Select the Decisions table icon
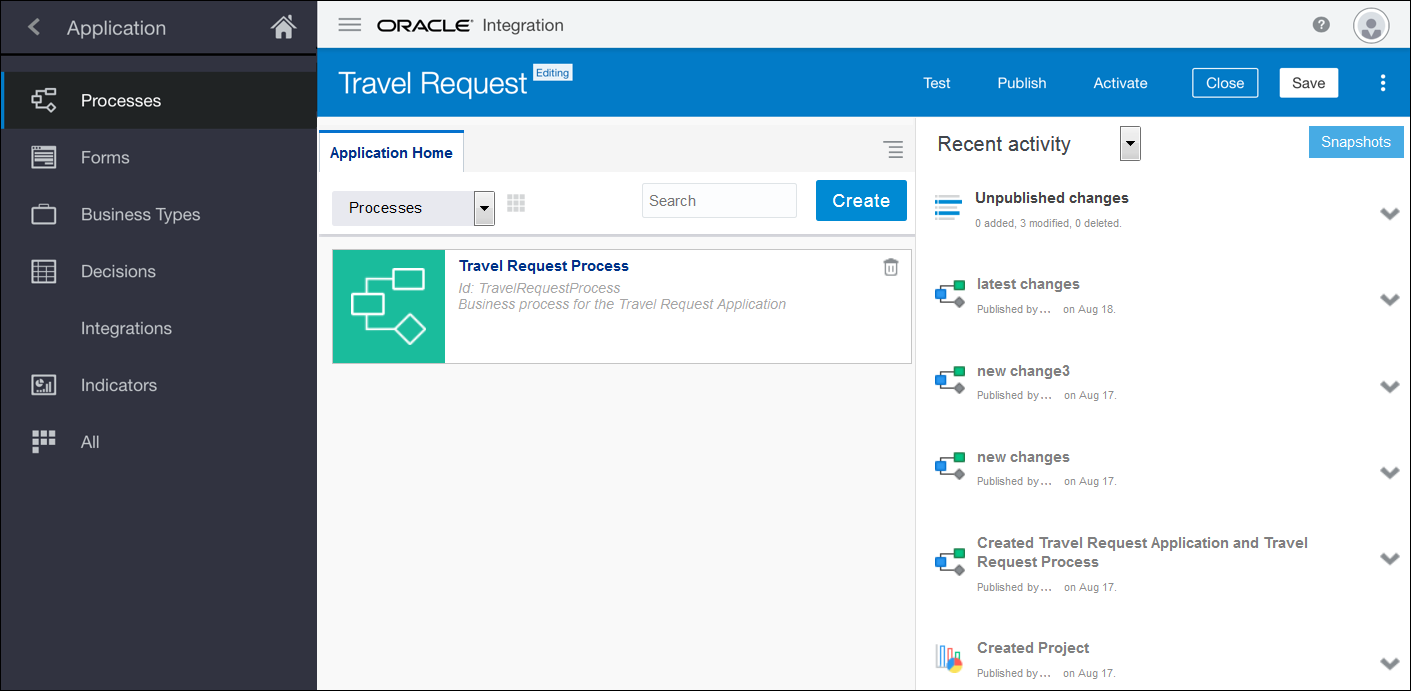 click(x=44, y=271)
